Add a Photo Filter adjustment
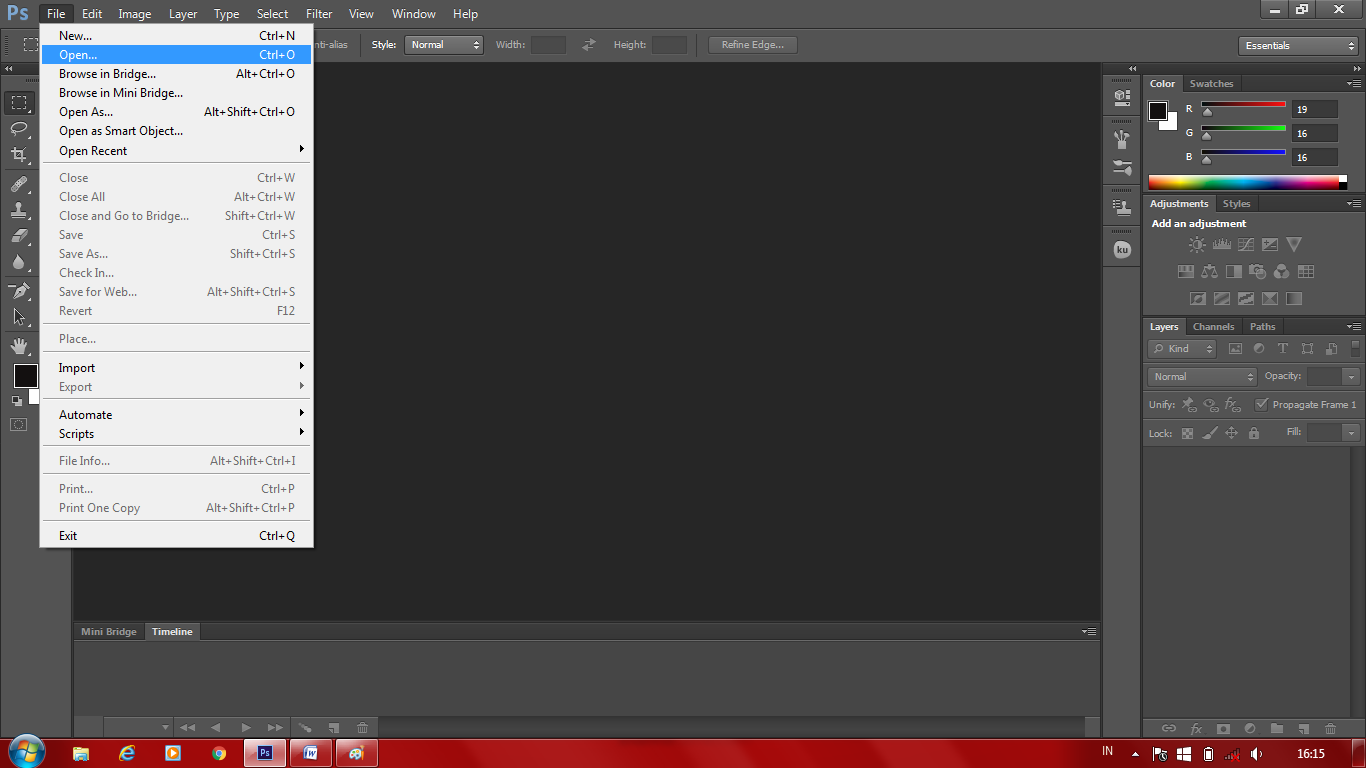1366x768 pixels. pyautogui.click(x=1258, y=271)
